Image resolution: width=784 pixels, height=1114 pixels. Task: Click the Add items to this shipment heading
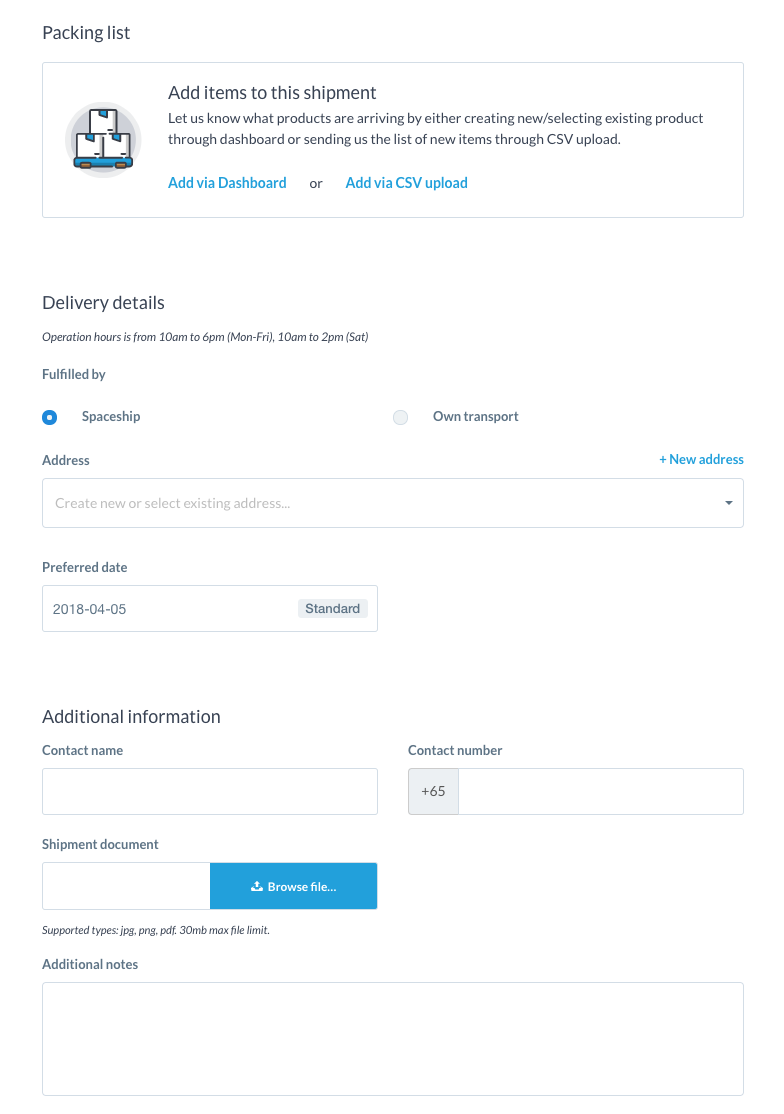pyautogui.click(x=272, y=93)
